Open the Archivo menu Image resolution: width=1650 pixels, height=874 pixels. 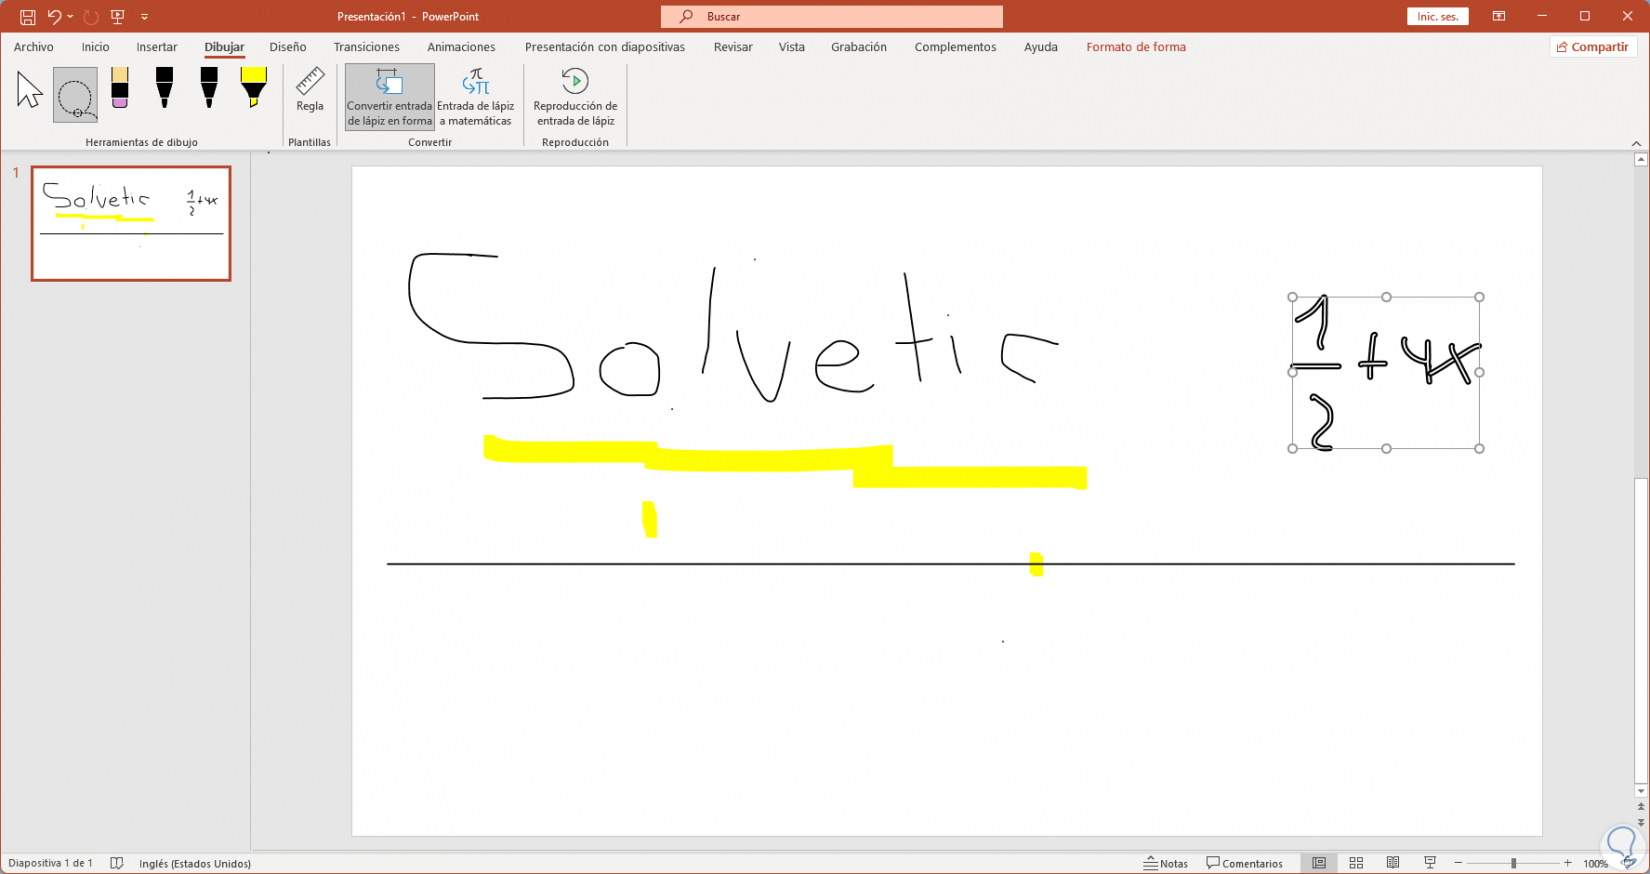click(x=34, y=47)
